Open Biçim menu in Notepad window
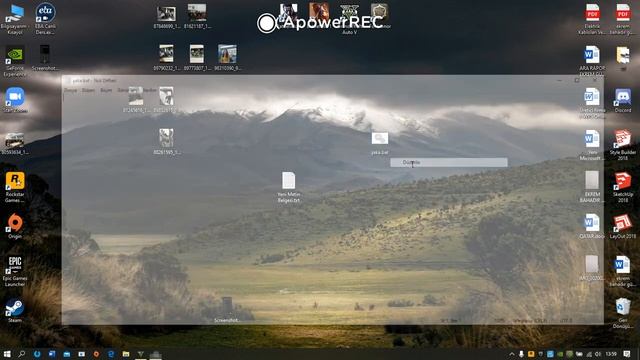Image resolution: width=640 pixels, height=360 pixels. click(x=106, y=90)
